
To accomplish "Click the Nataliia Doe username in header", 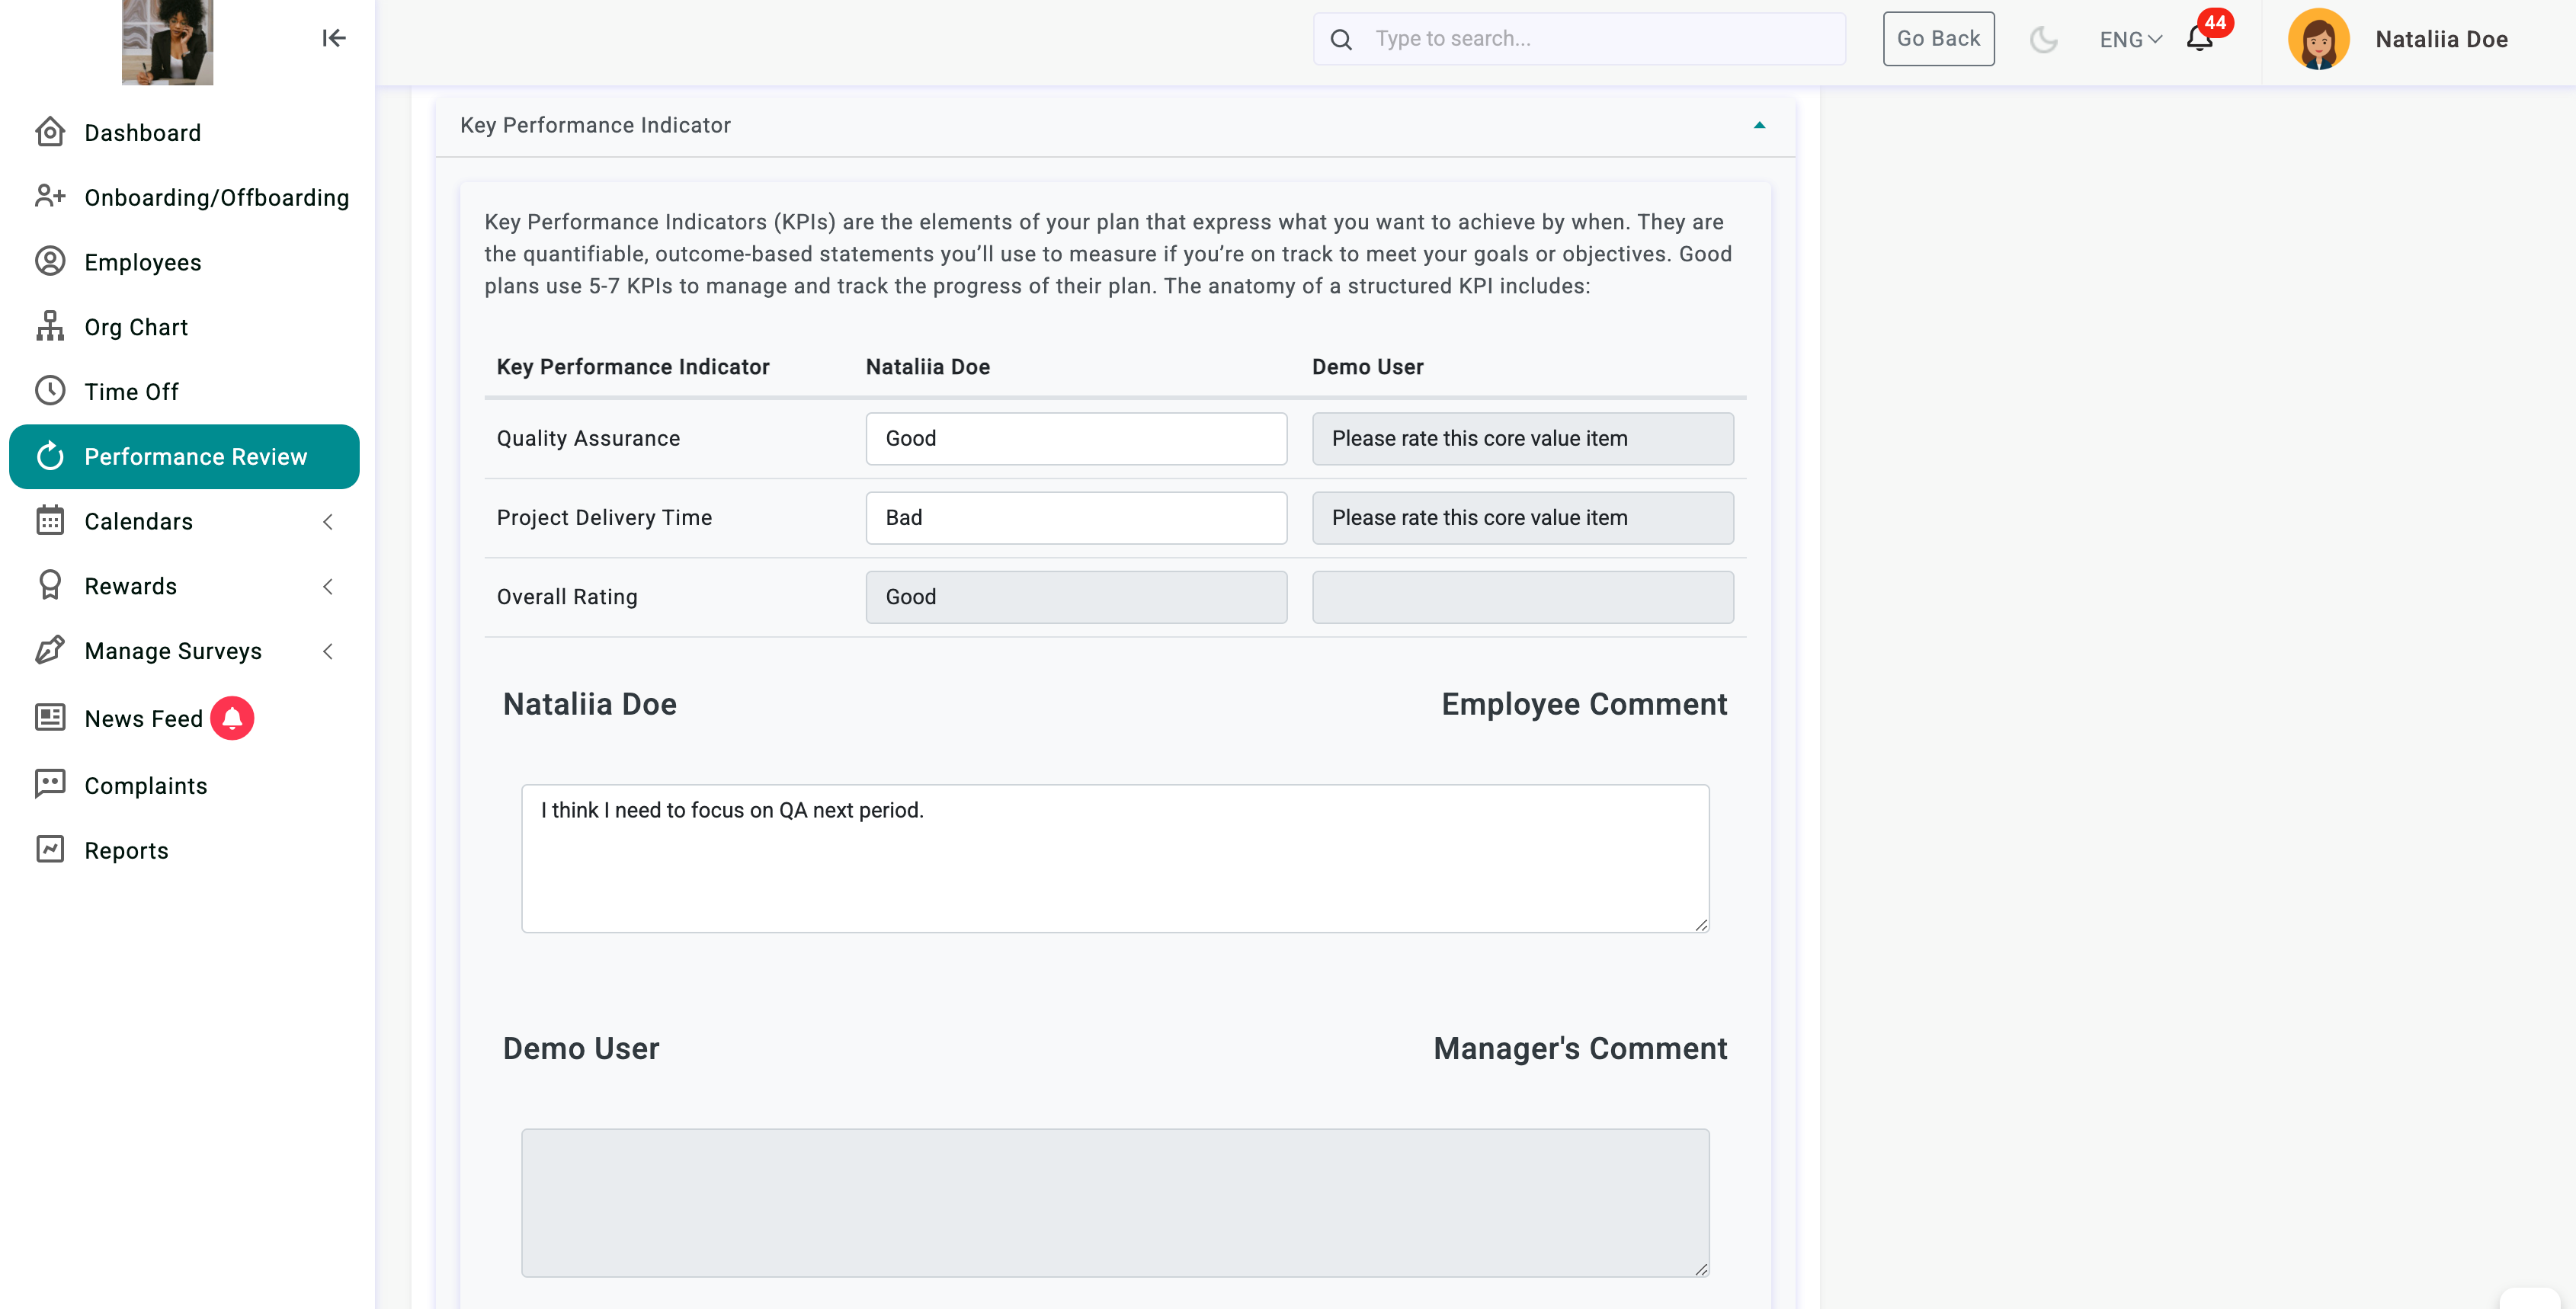I will (2441, 39).
